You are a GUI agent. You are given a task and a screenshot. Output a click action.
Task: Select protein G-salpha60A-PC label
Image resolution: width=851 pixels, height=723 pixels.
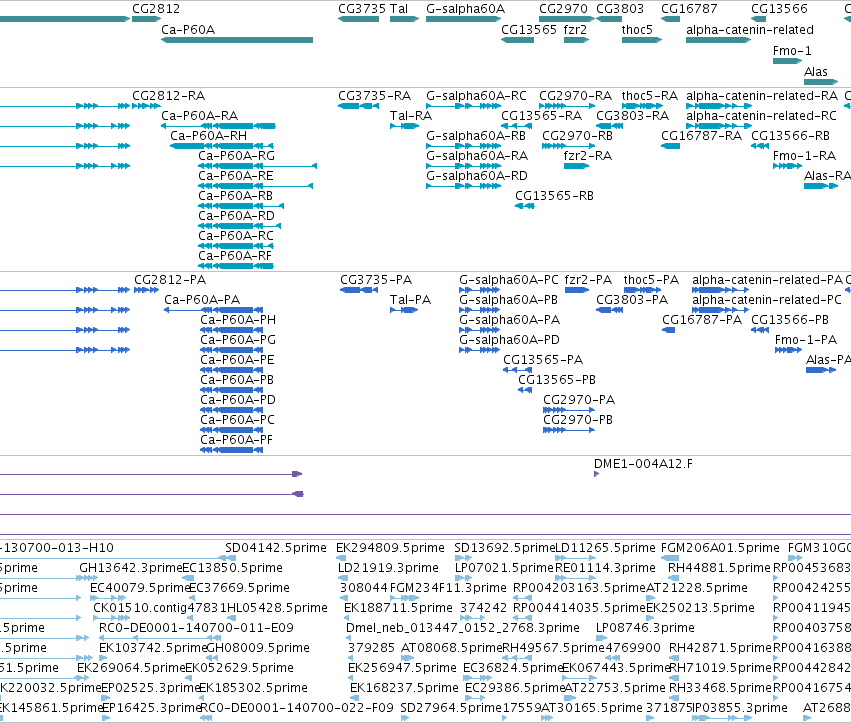pyautogui.click(x=509, y=280)
